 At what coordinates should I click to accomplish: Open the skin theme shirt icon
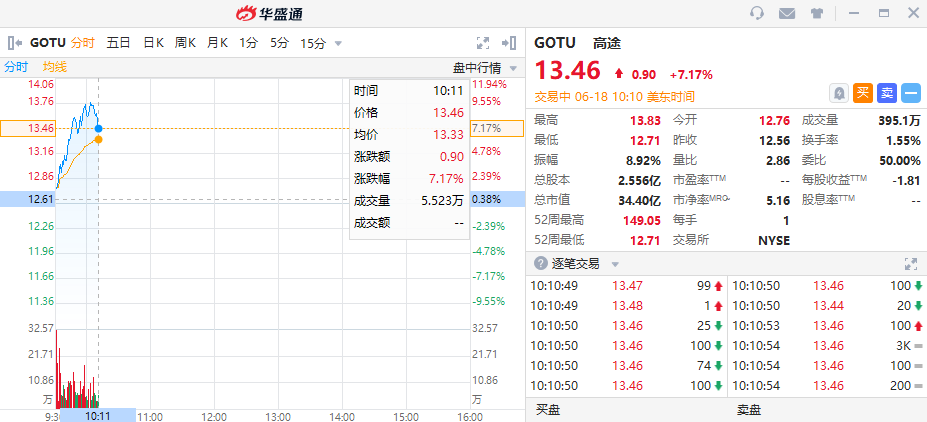[816, 13]
